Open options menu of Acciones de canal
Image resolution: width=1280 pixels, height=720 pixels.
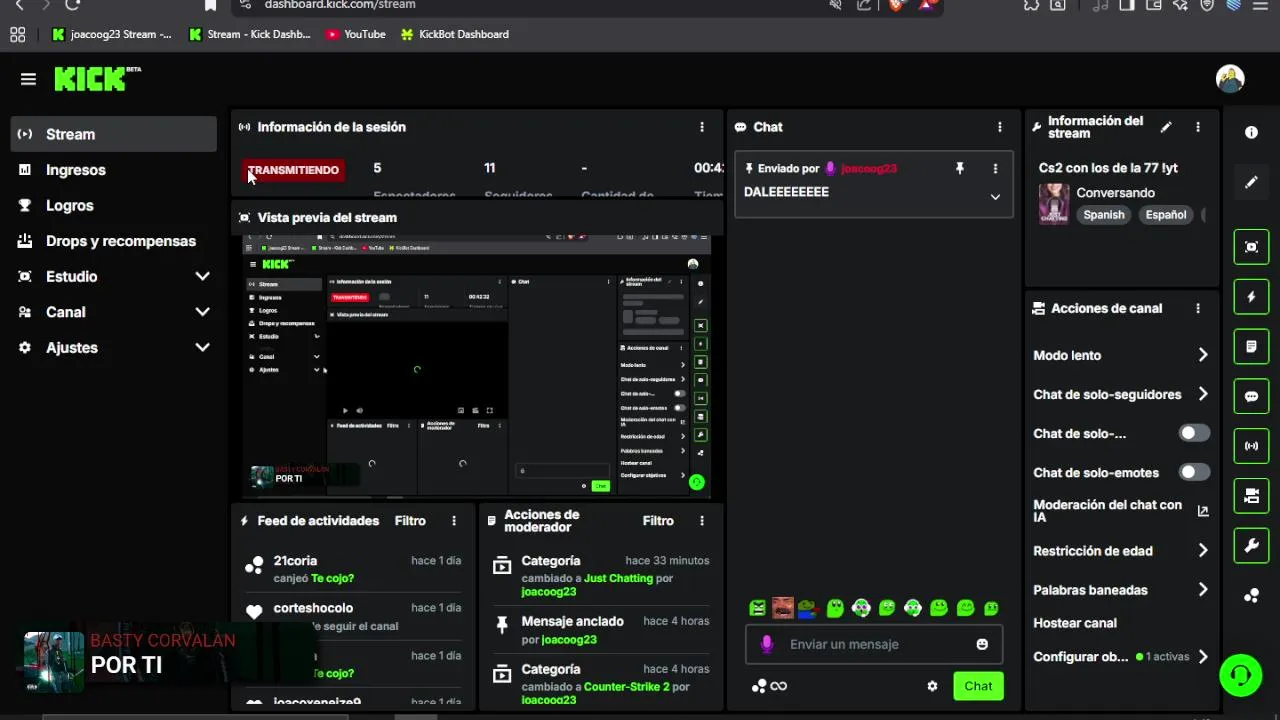(1198, 309)
